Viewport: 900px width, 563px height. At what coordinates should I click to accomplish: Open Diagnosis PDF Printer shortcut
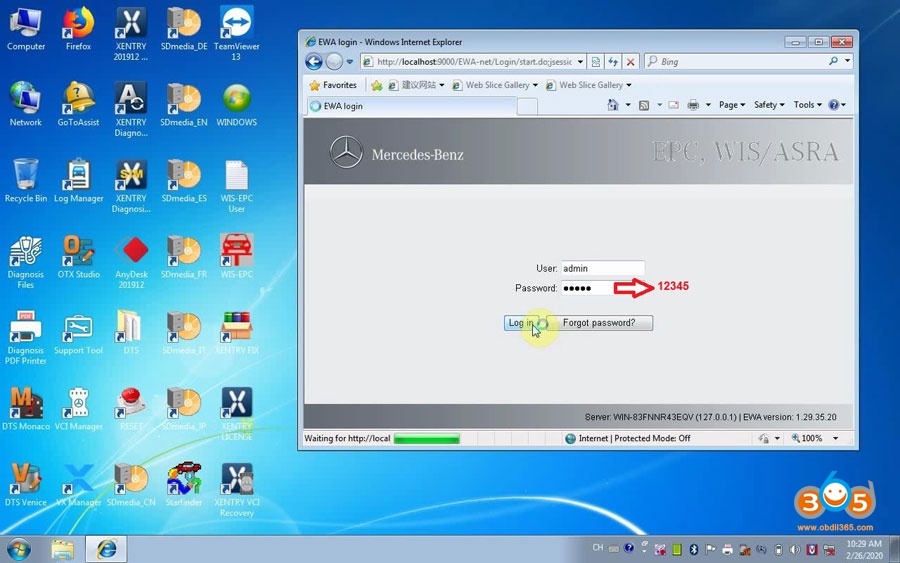coord(26,337)
